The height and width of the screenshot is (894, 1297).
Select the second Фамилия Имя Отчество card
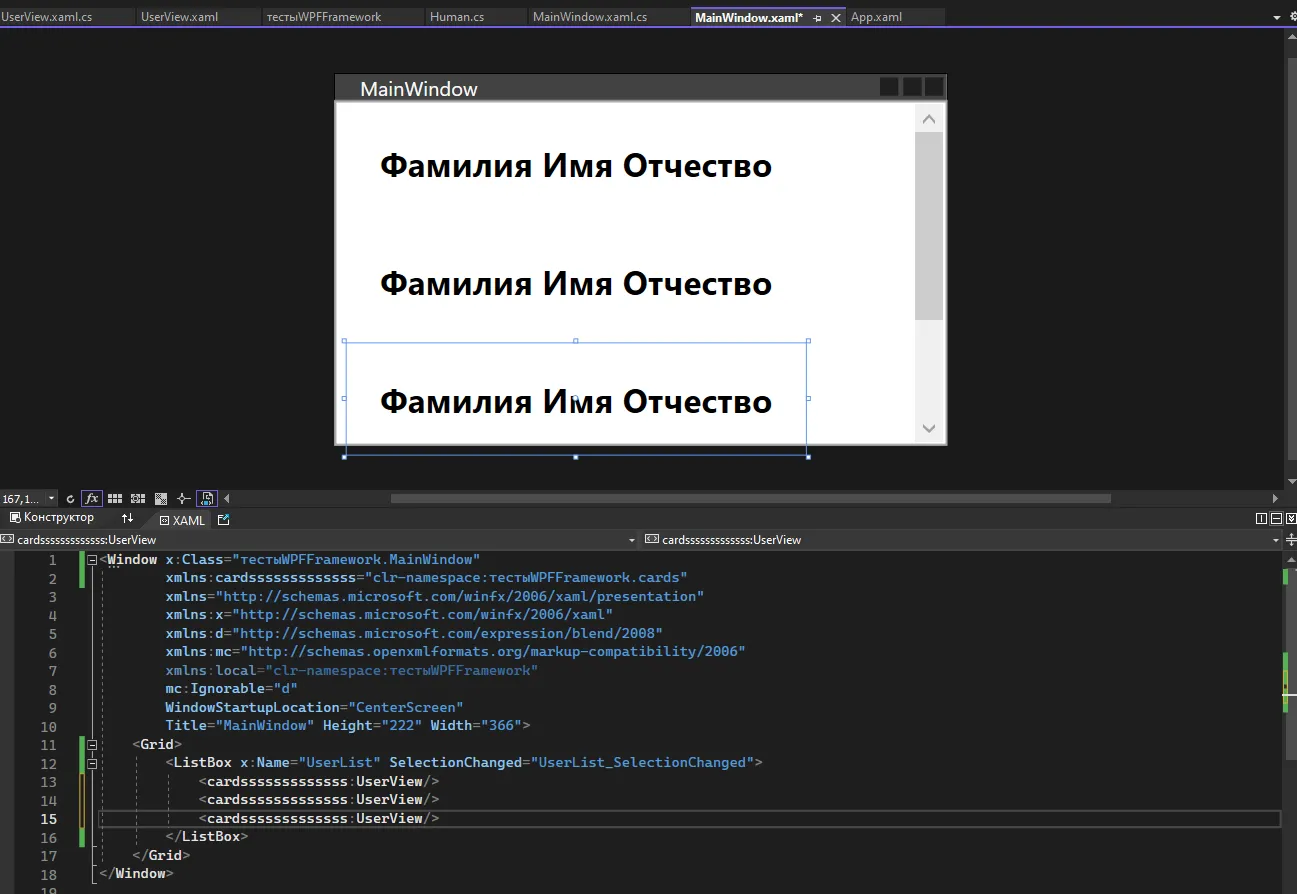(x=576, y=283)
